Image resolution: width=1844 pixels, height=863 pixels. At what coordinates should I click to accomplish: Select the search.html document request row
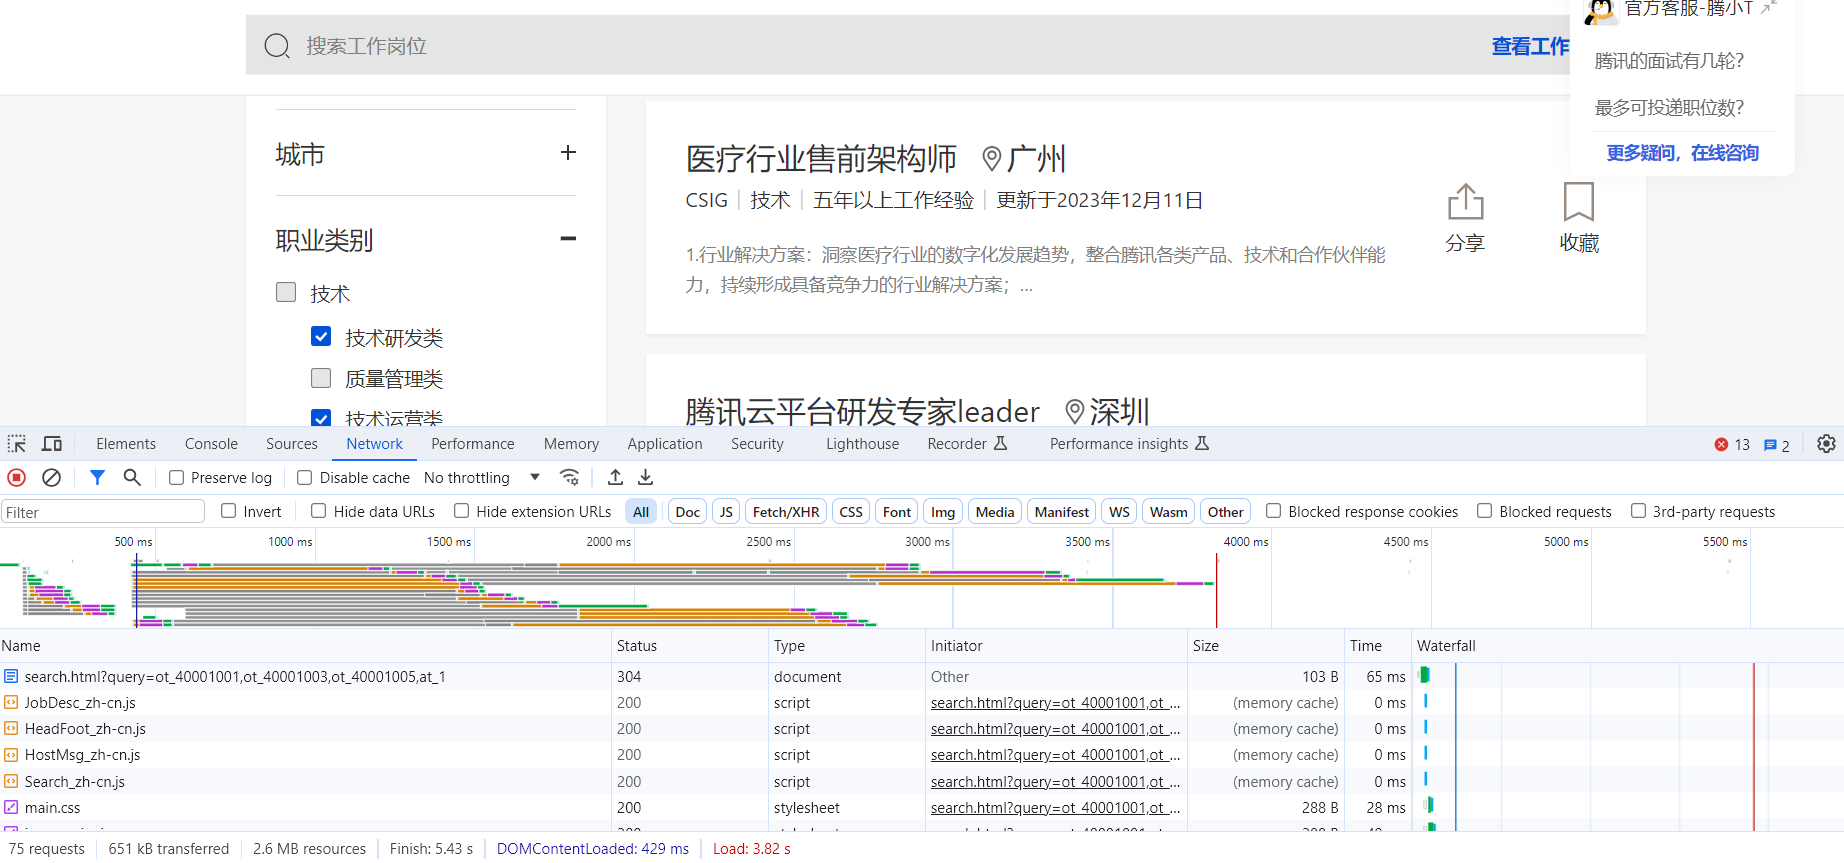[922, 677]
